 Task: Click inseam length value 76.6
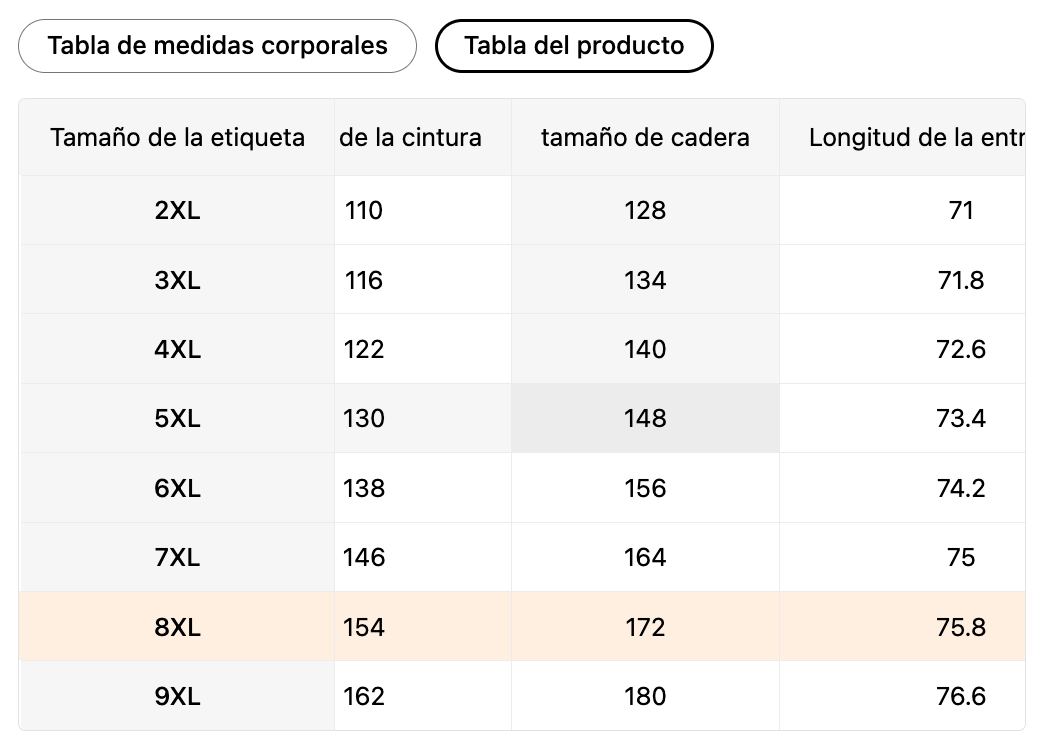tap(961, 696)
